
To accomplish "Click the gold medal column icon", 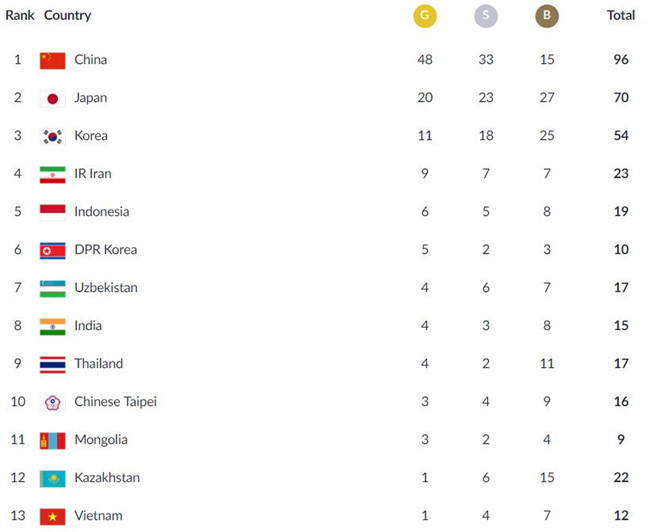I will pos(425,16).
